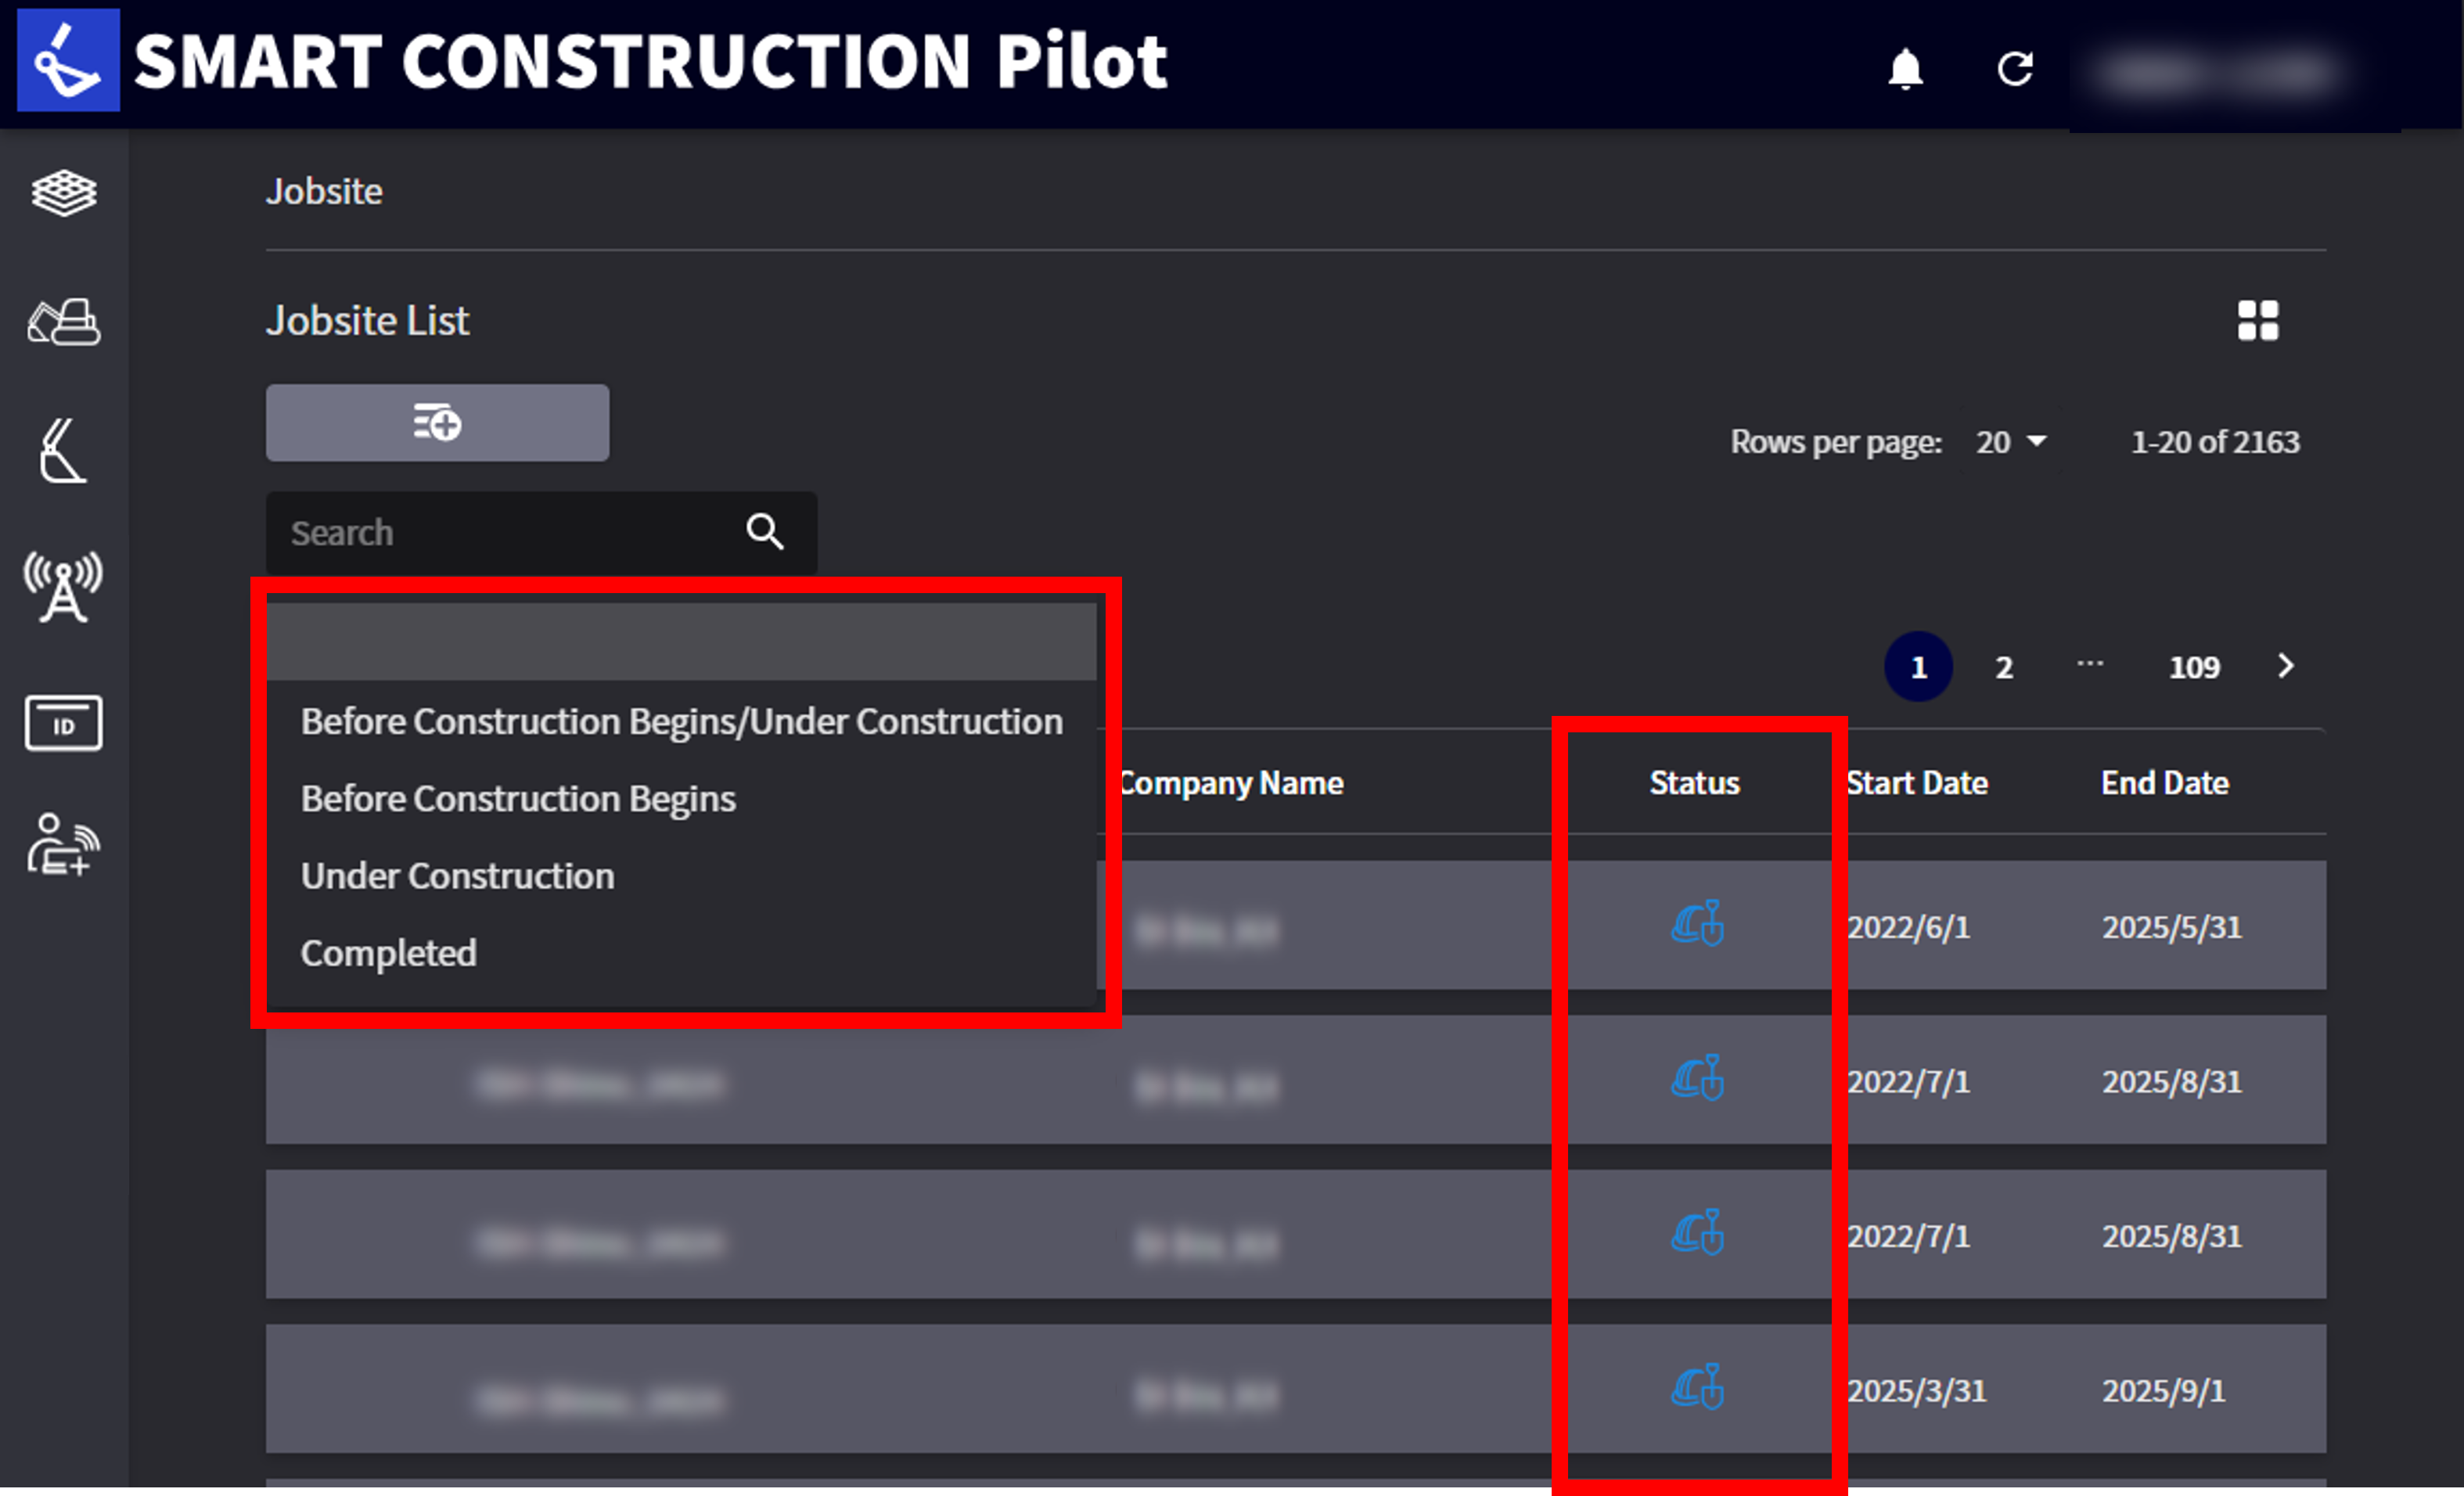Select 'Before Construction Begins/Under Construction' option
The height and width of the screenshot is (1496, 2464).
[681, 722]
